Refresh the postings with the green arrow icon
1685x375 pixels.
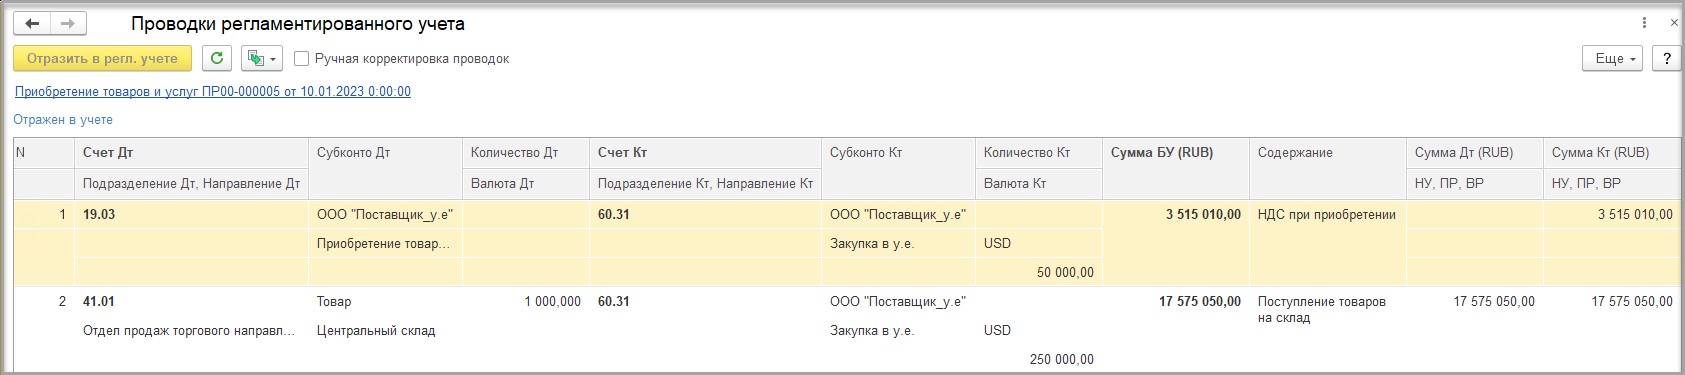click(217, 59)
